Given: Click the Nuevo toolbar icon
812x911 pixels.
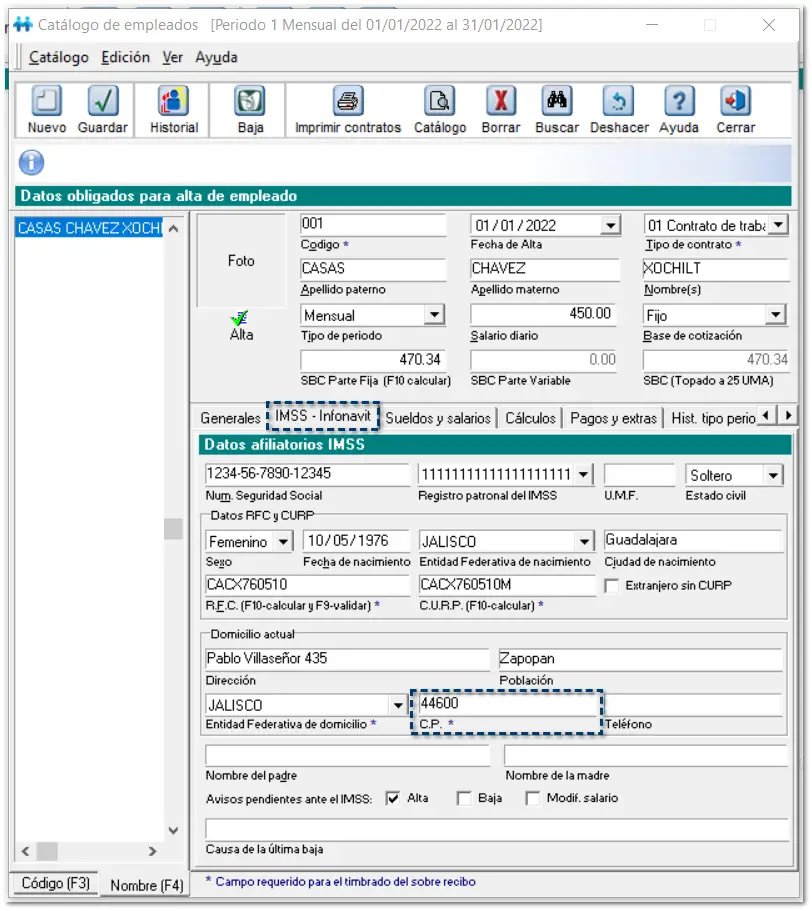Looking at the screenshot, I should tap(46, 101).
